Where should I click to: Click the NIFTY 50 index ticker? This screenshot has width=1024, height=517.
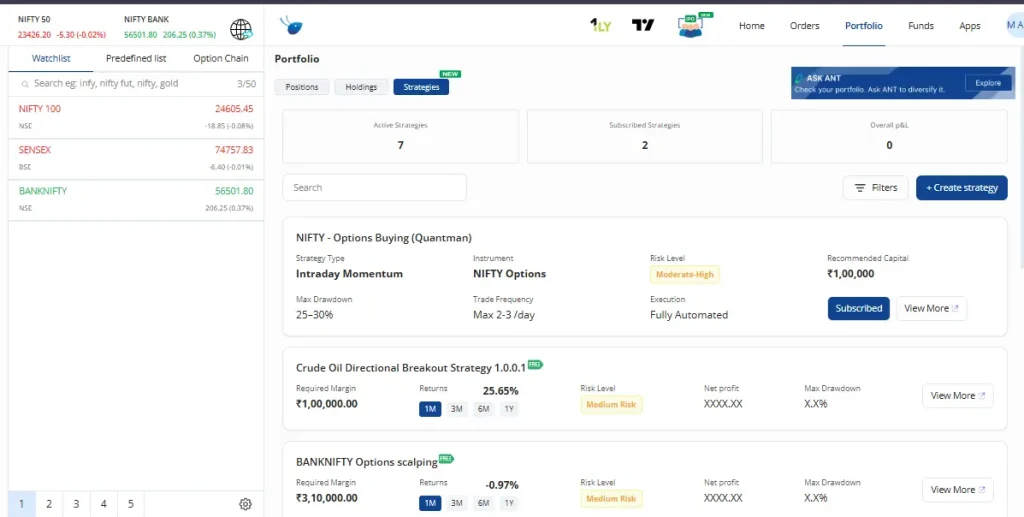coord(61,27)
